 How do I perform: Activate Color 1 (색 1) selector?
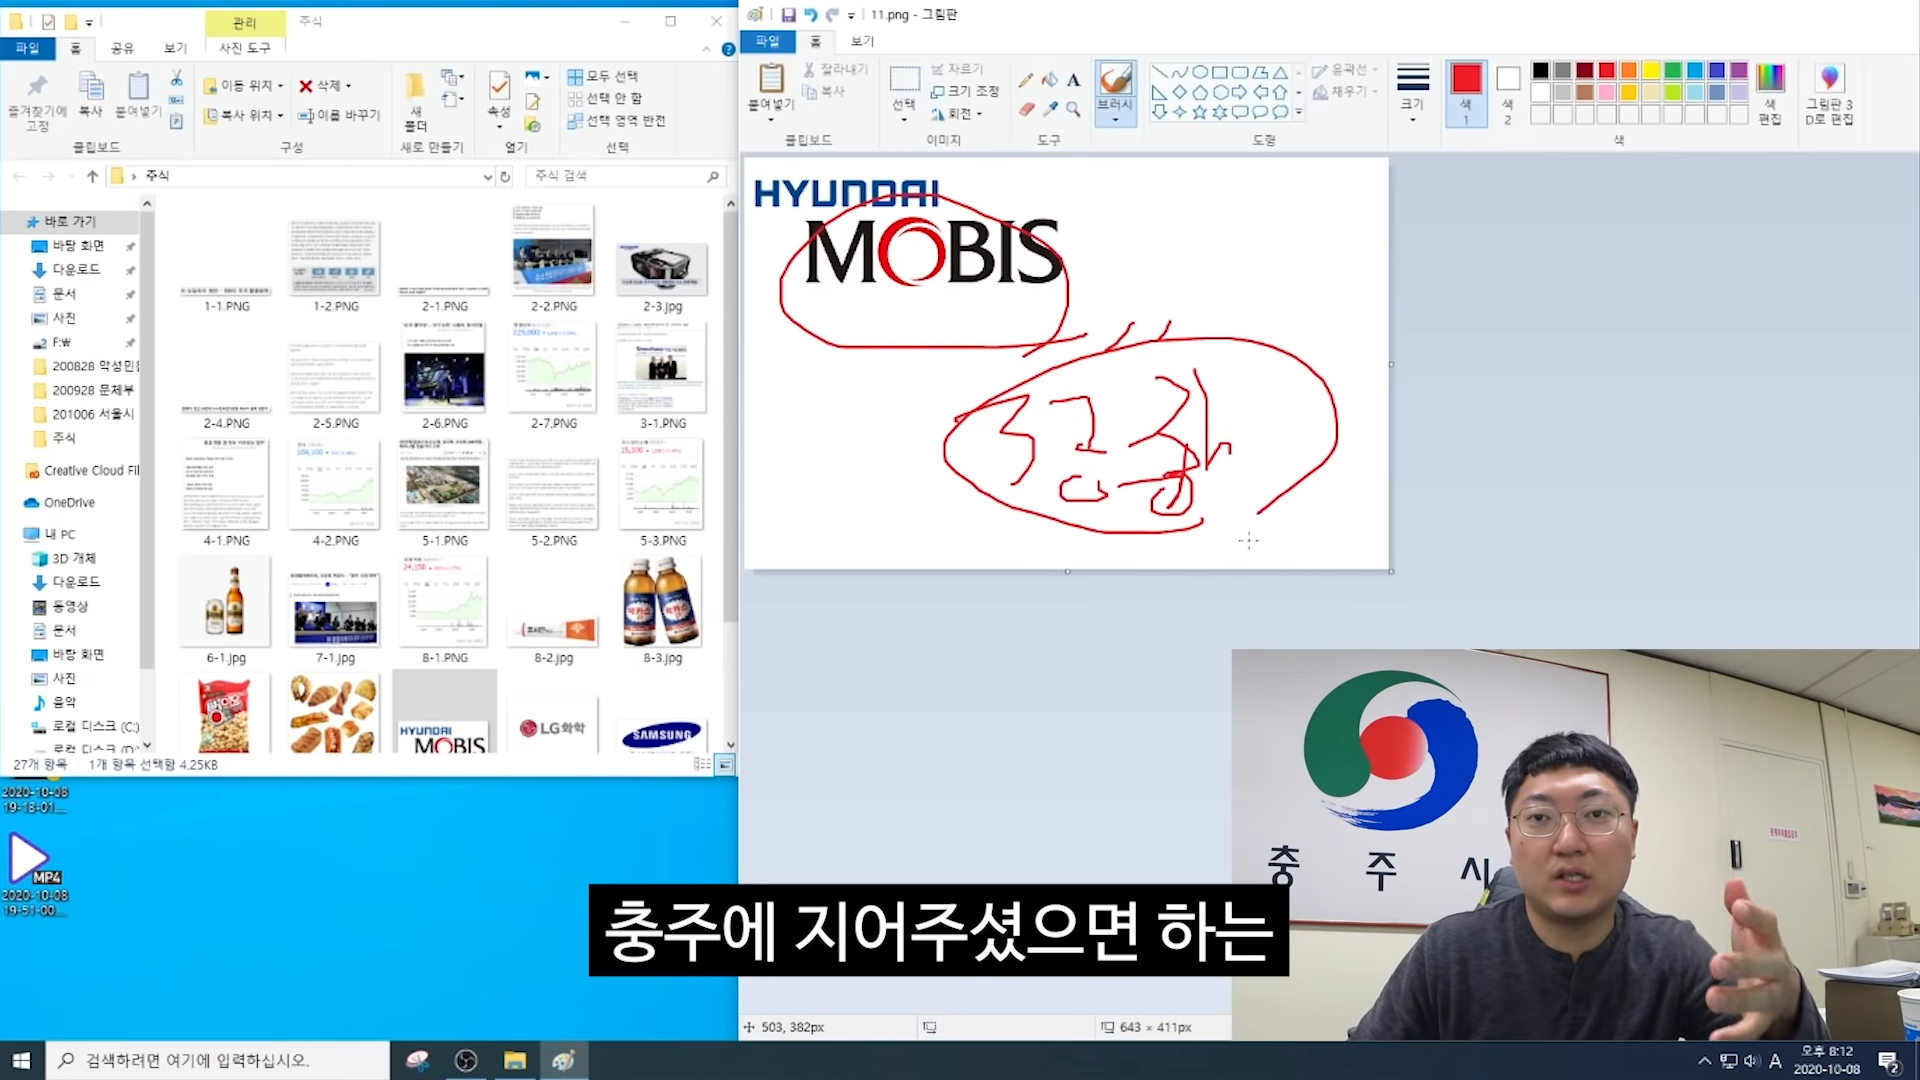[x=1466, y=93]
